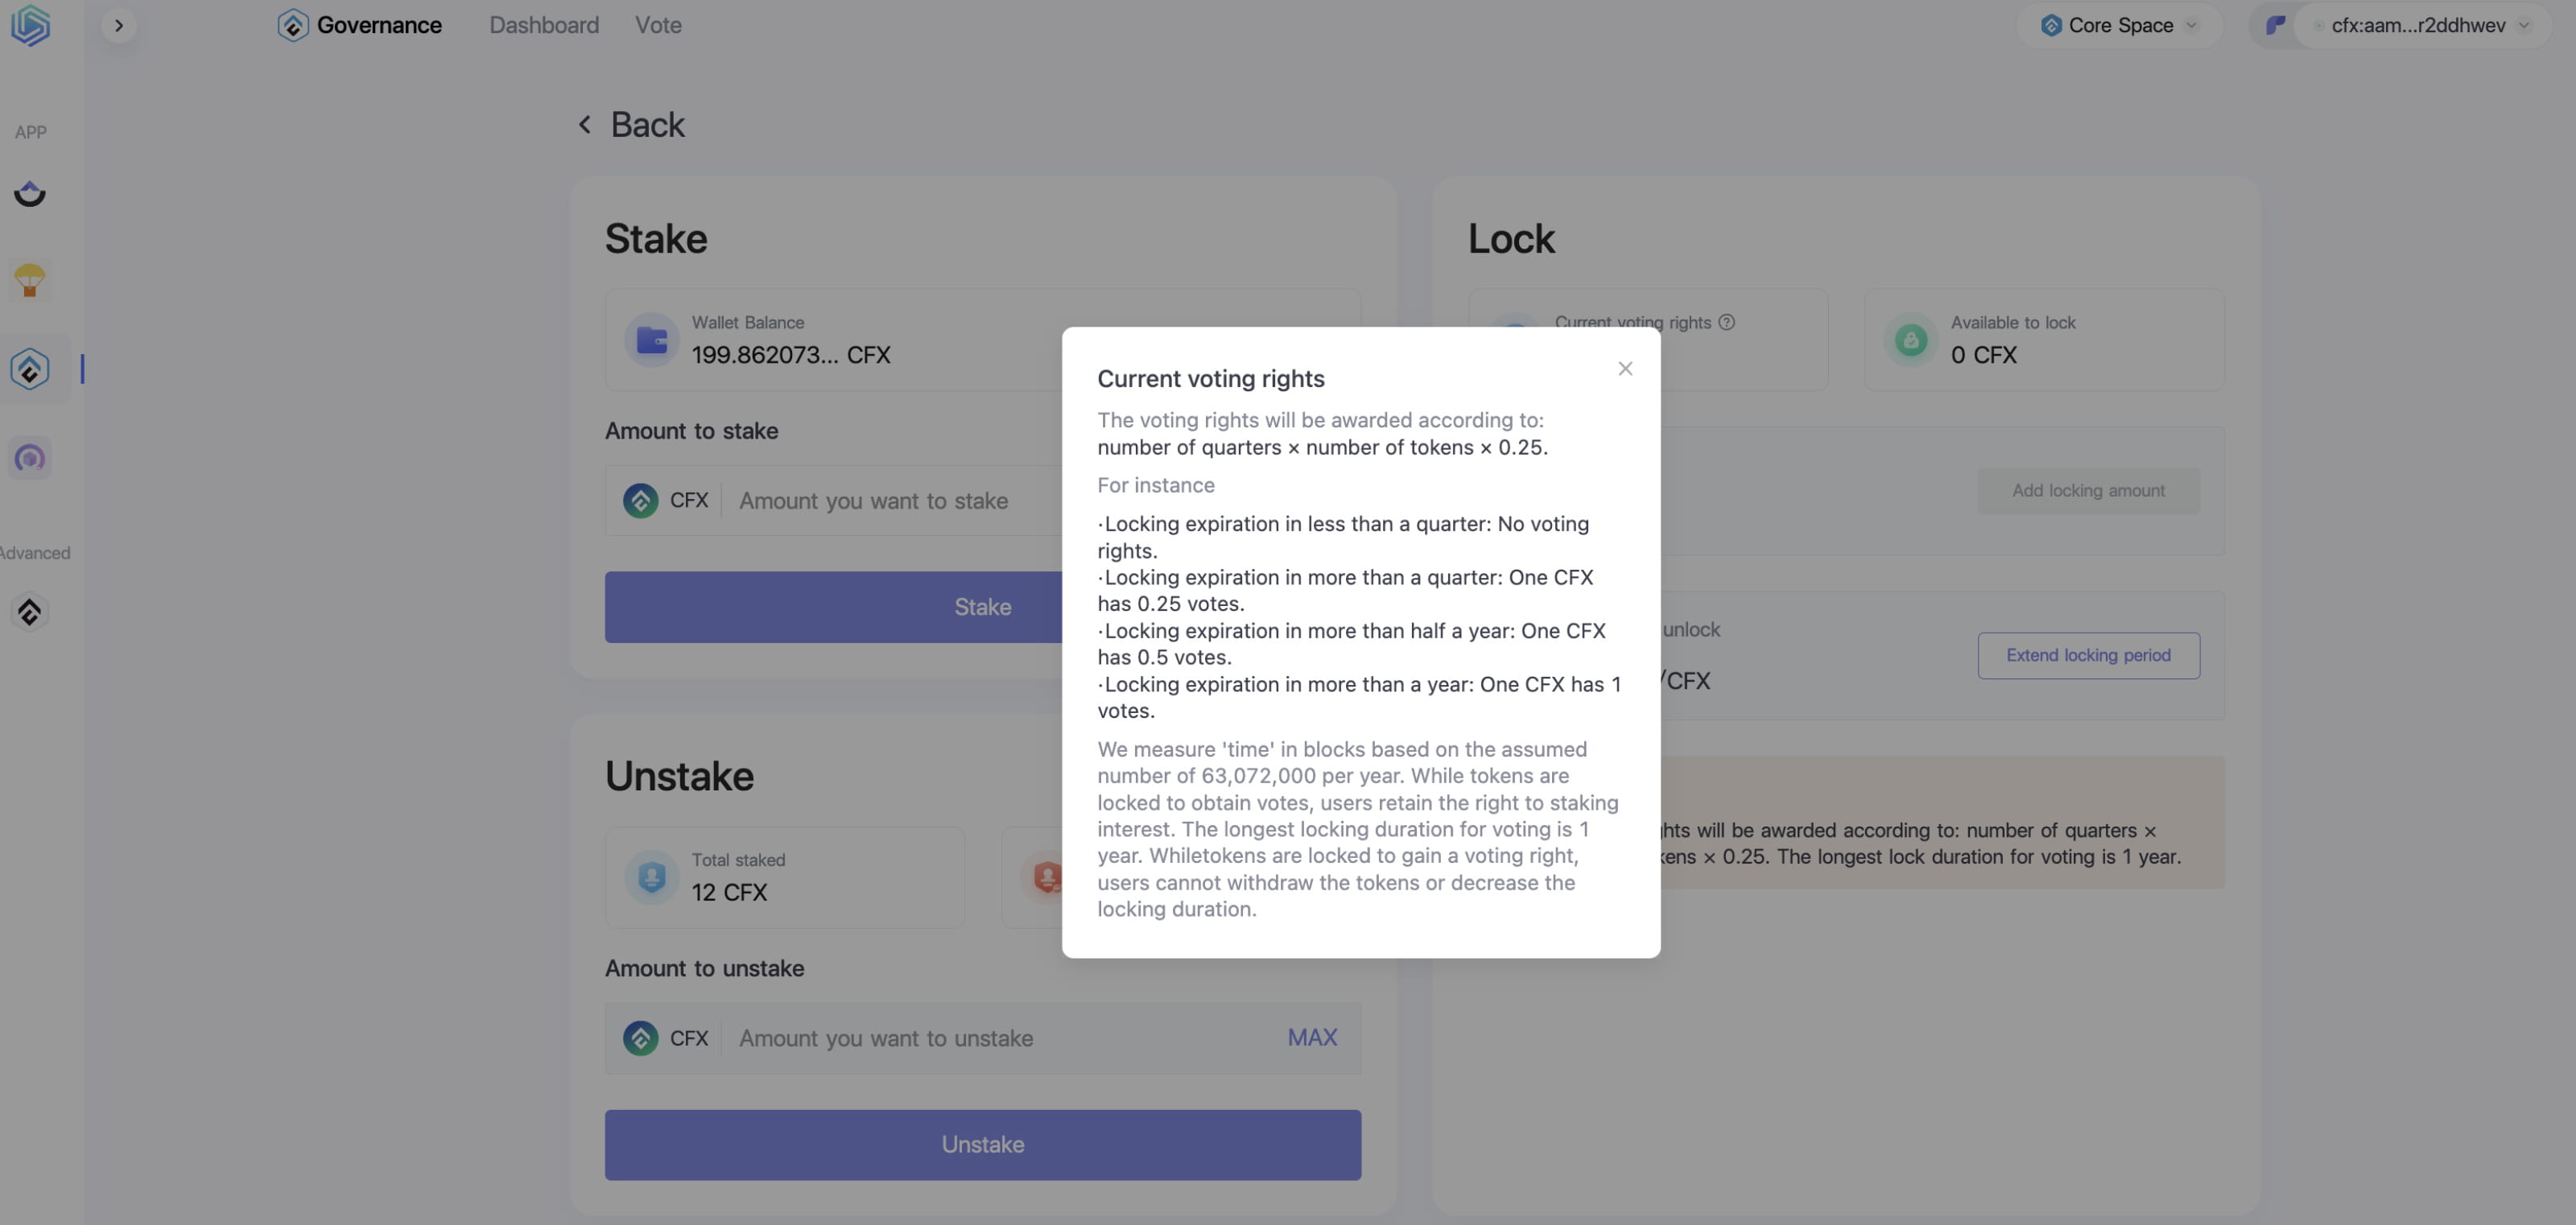2576x1225 pixels.
Task: Click the voting rights help question icon
Action: (x=1726, y=322)
